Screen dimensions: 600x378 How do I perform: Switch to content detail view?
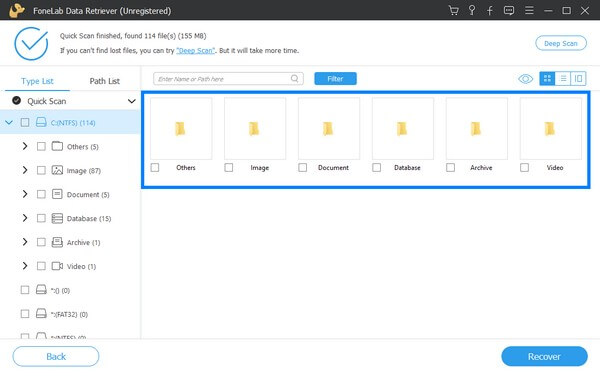pos(578,78)
